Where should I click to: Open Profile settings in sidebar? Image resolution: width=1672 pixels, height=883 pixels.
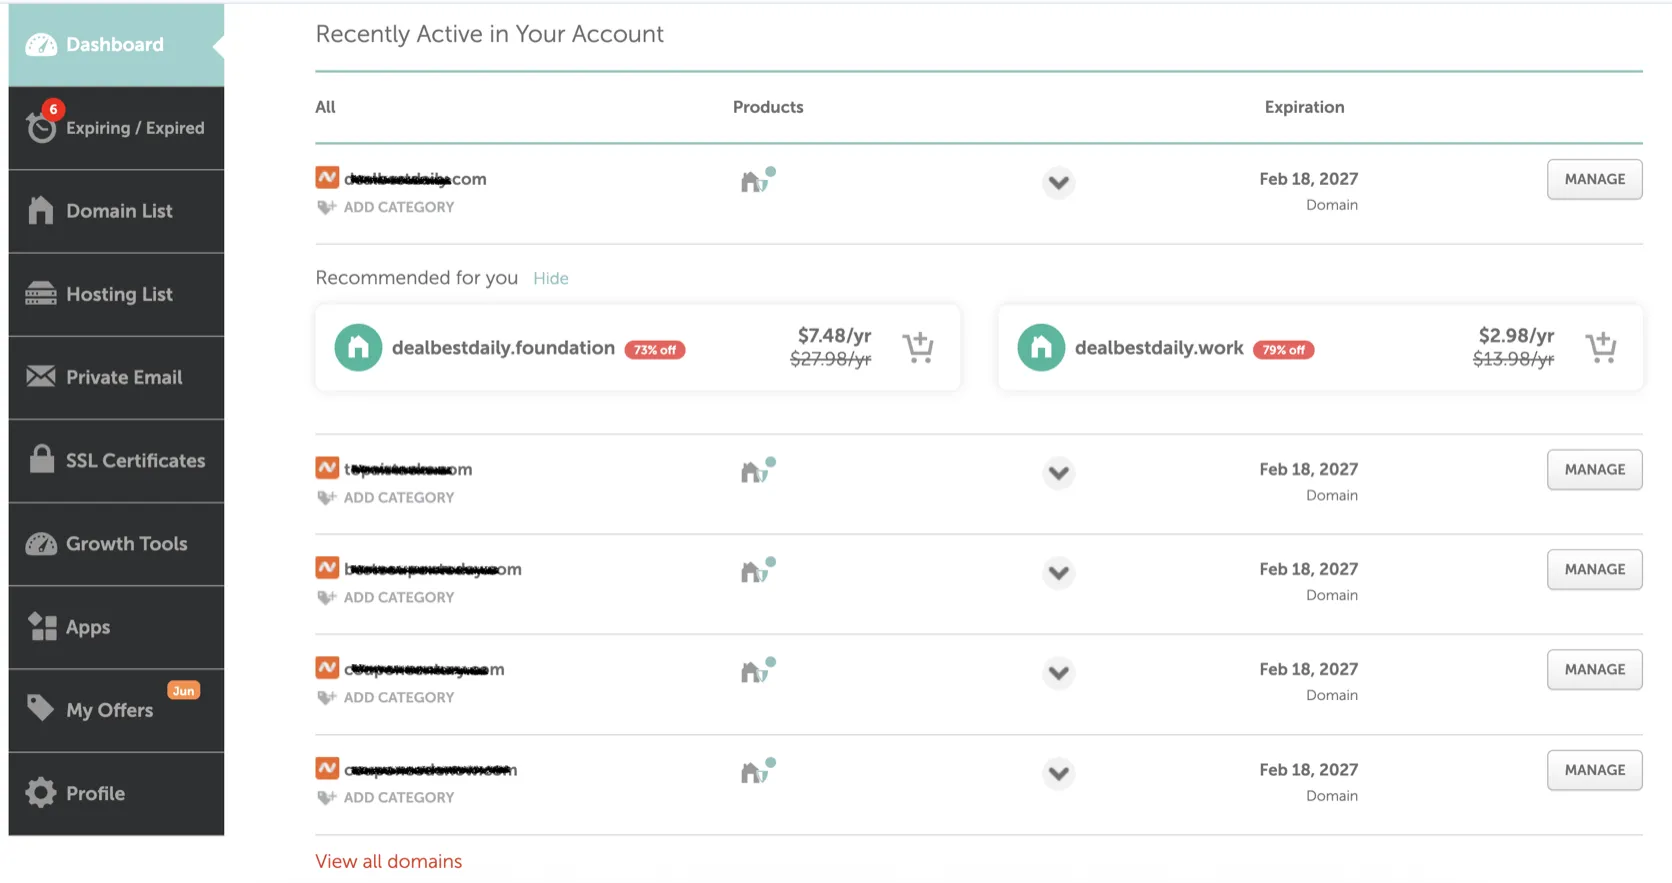pos(116,793)
